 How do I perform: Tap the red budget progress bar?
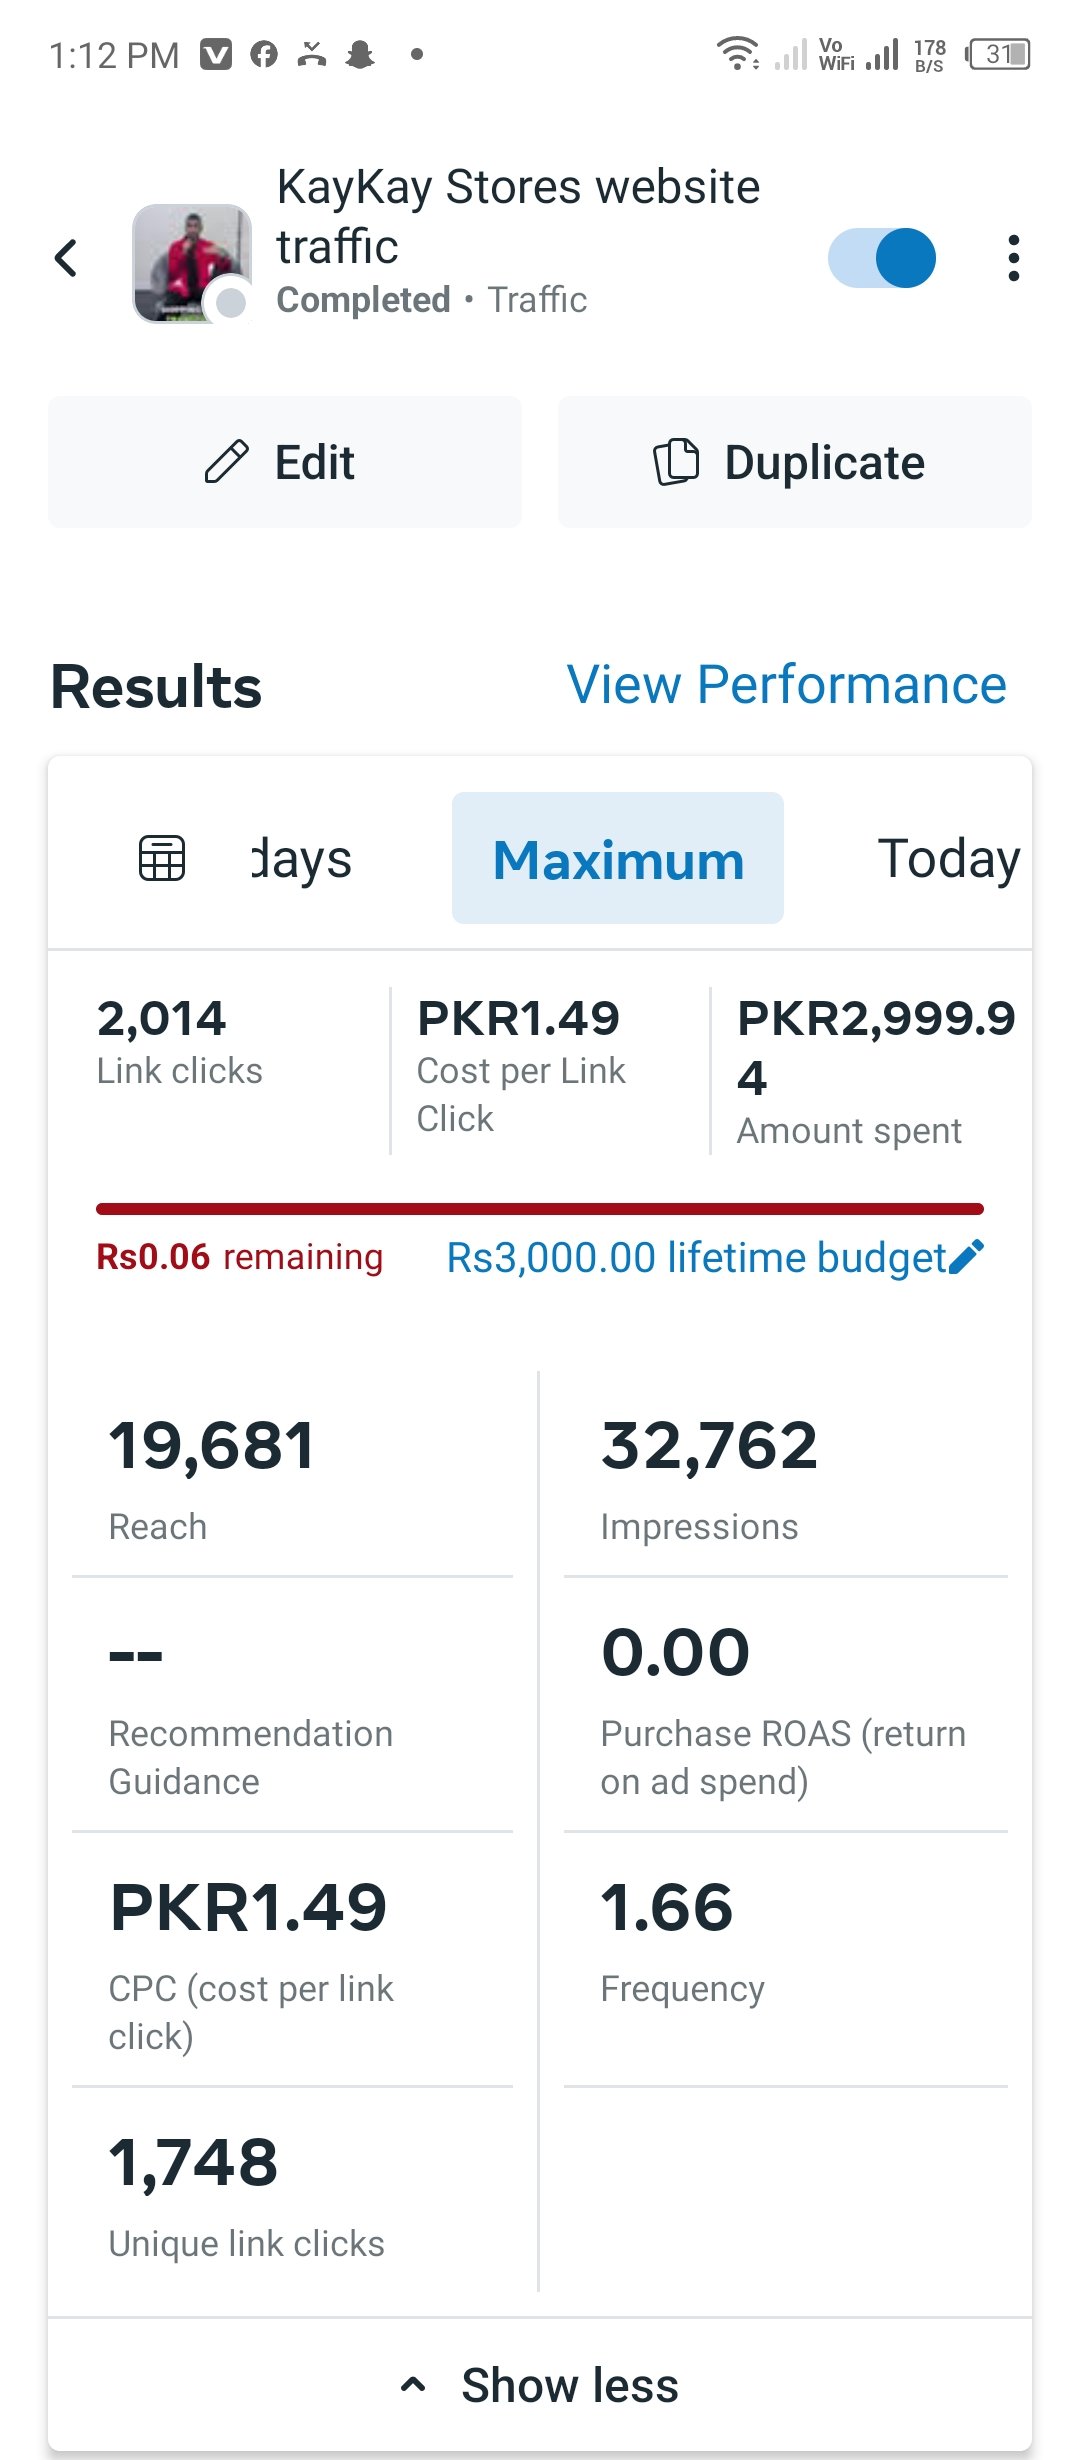point(540,1209)
